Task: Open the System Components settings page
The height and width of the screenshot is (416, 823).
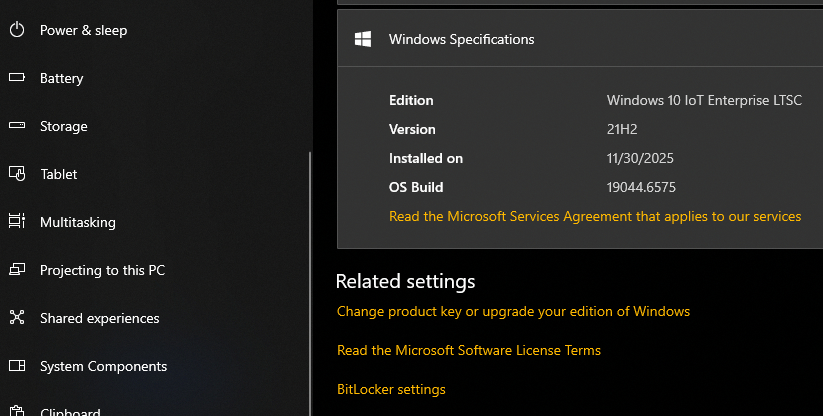Action: [103, 366]
